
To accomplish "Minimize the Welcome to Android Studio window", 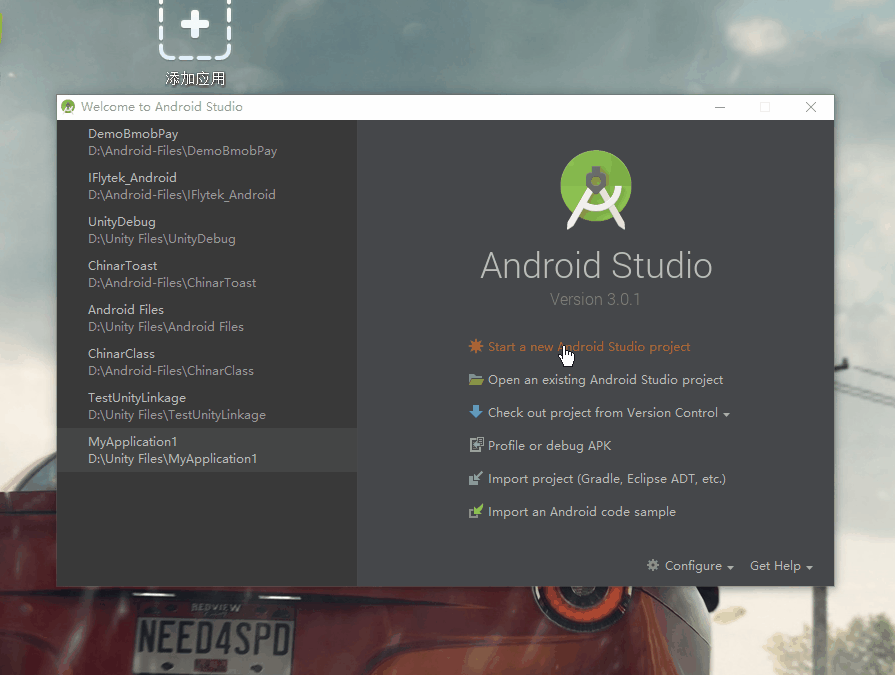I will (x=720, y=107).
